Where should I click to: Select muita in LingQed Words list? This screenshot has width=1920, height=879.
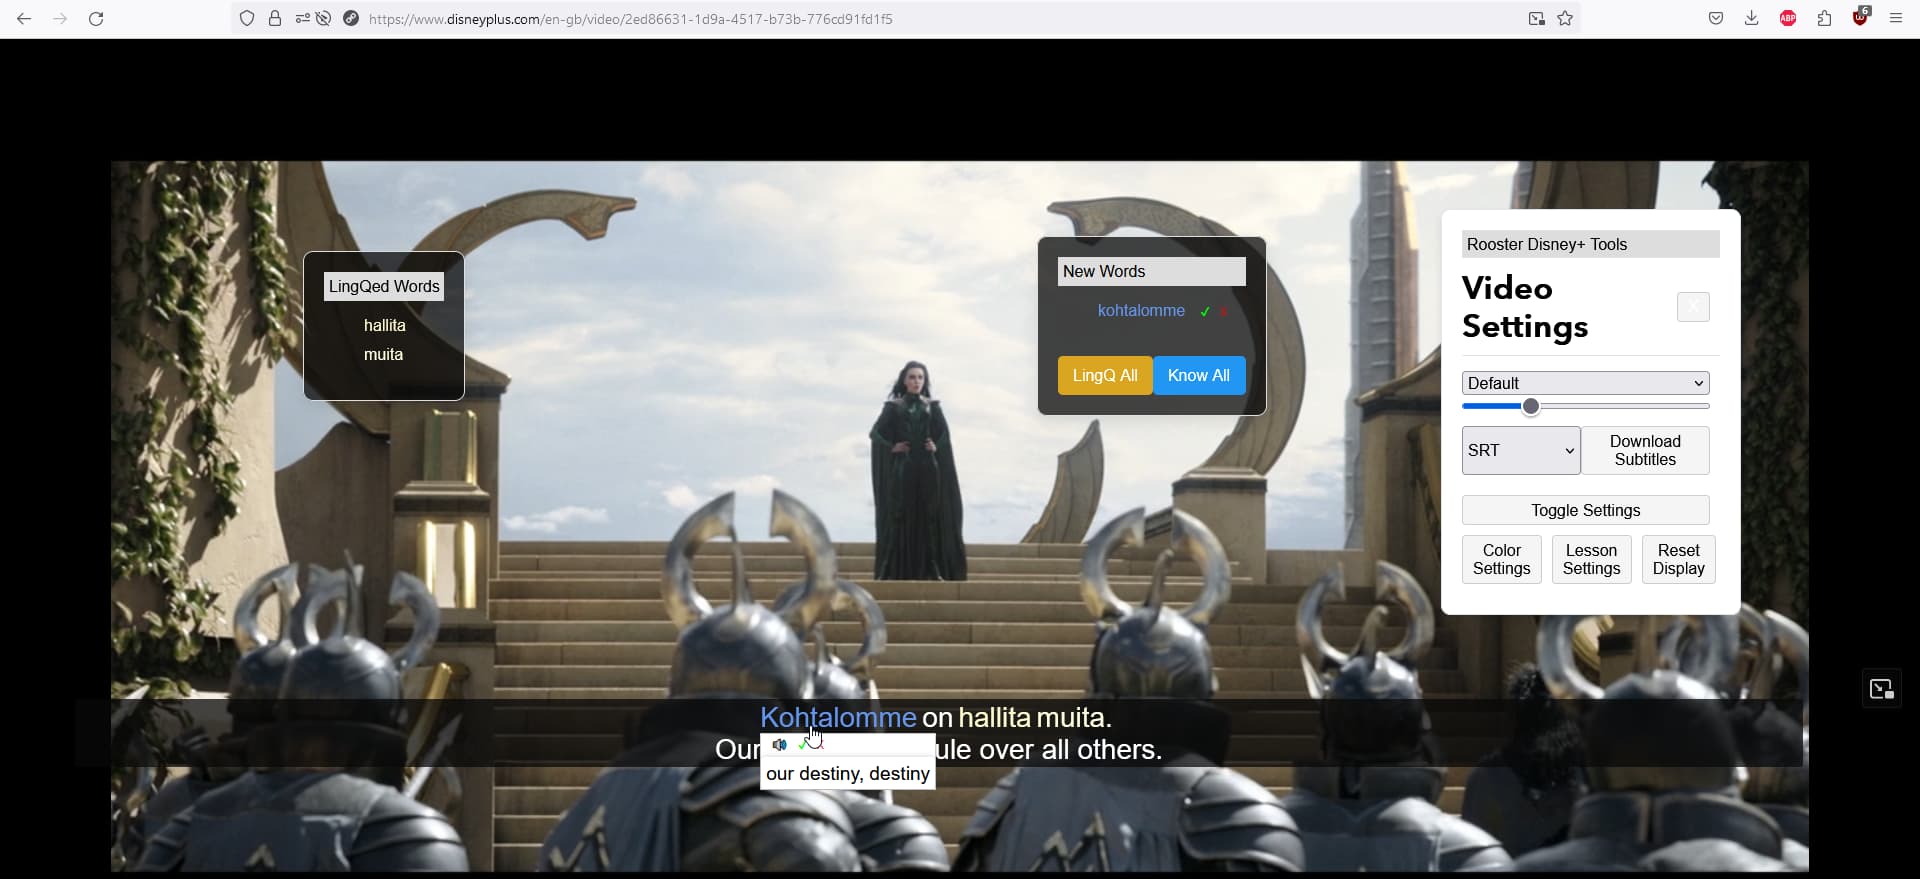click(x=383, y=355)
